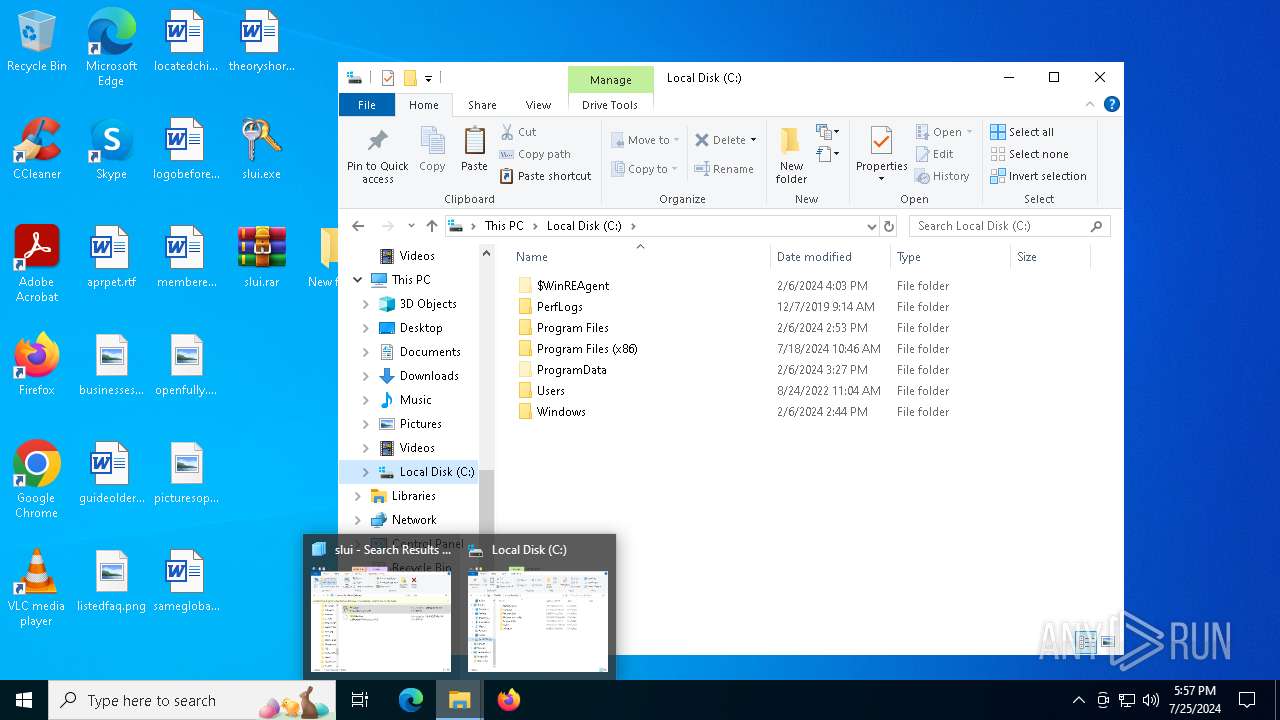This screenshot has width=1280, height=720.
Task: Click Copy path command
Action: click(x=535, y=154)
